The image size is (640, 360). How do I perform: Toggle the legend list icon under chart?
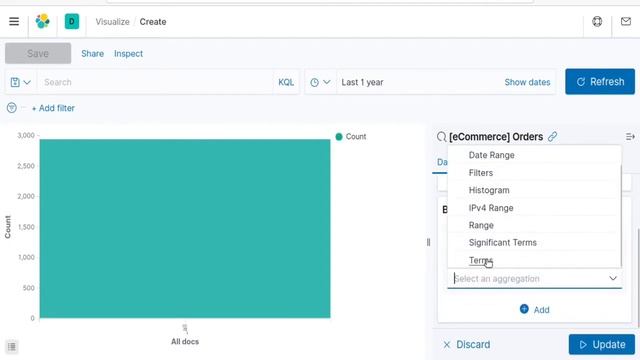12,347
